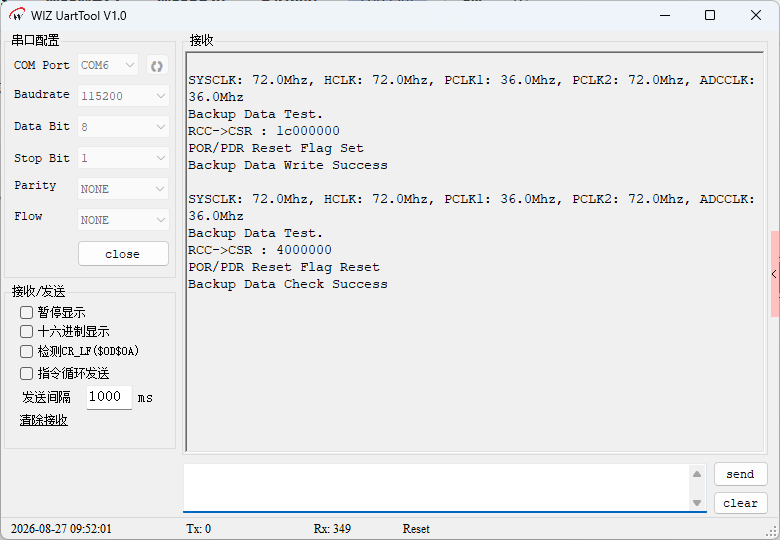Click the 发送间隔 1000 ms field

point(109,397)
